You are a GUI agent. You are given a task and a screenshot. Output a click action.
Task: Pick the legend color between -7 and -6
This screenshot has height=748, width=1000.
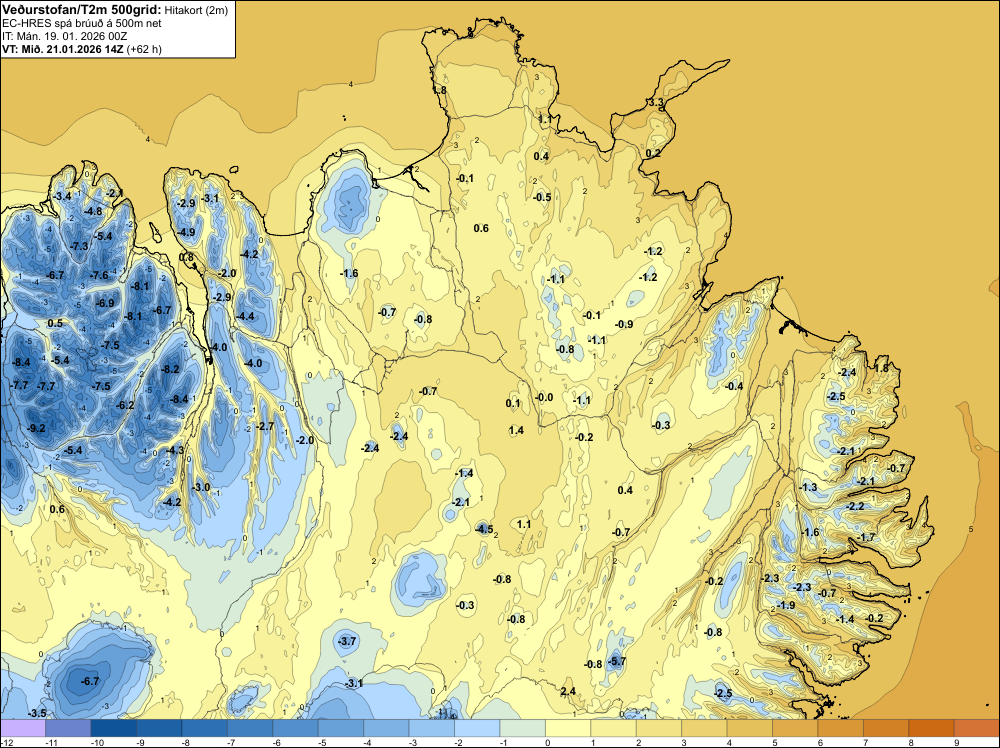point(250,728)
